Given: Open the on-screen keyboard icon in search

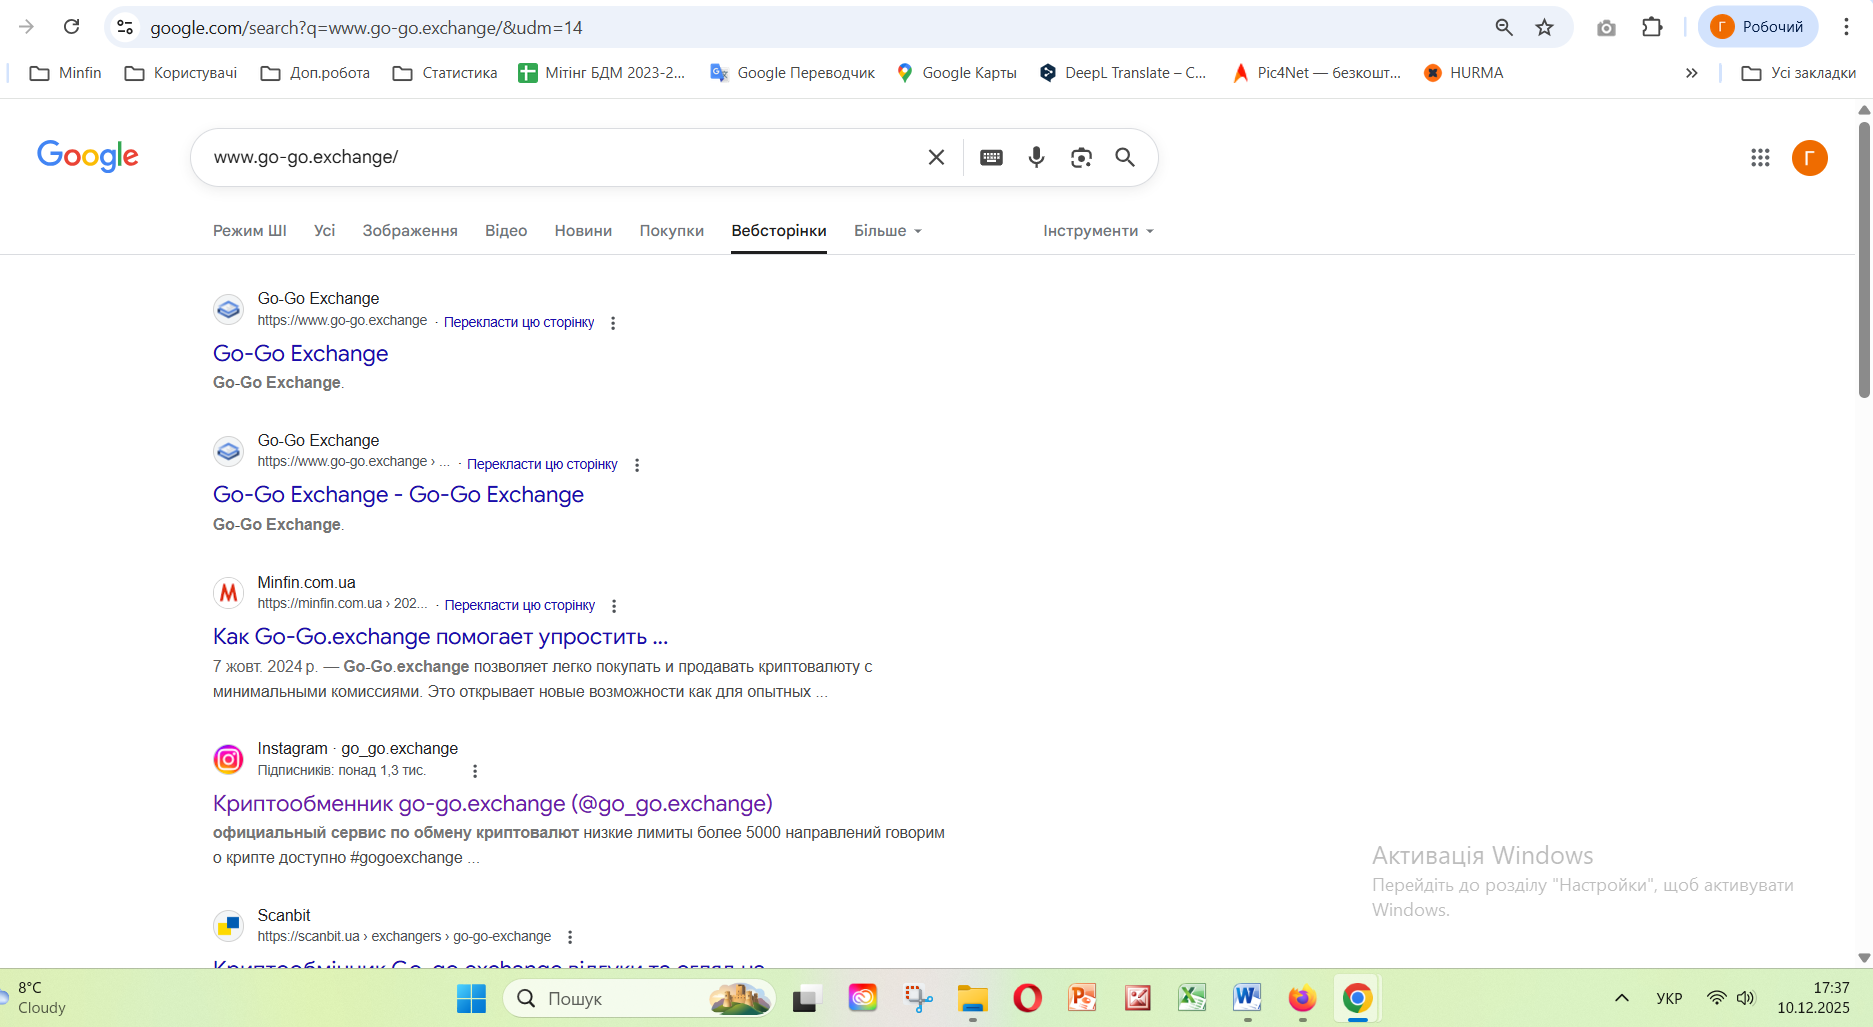Looking at the screenshot, I should 991,157.
